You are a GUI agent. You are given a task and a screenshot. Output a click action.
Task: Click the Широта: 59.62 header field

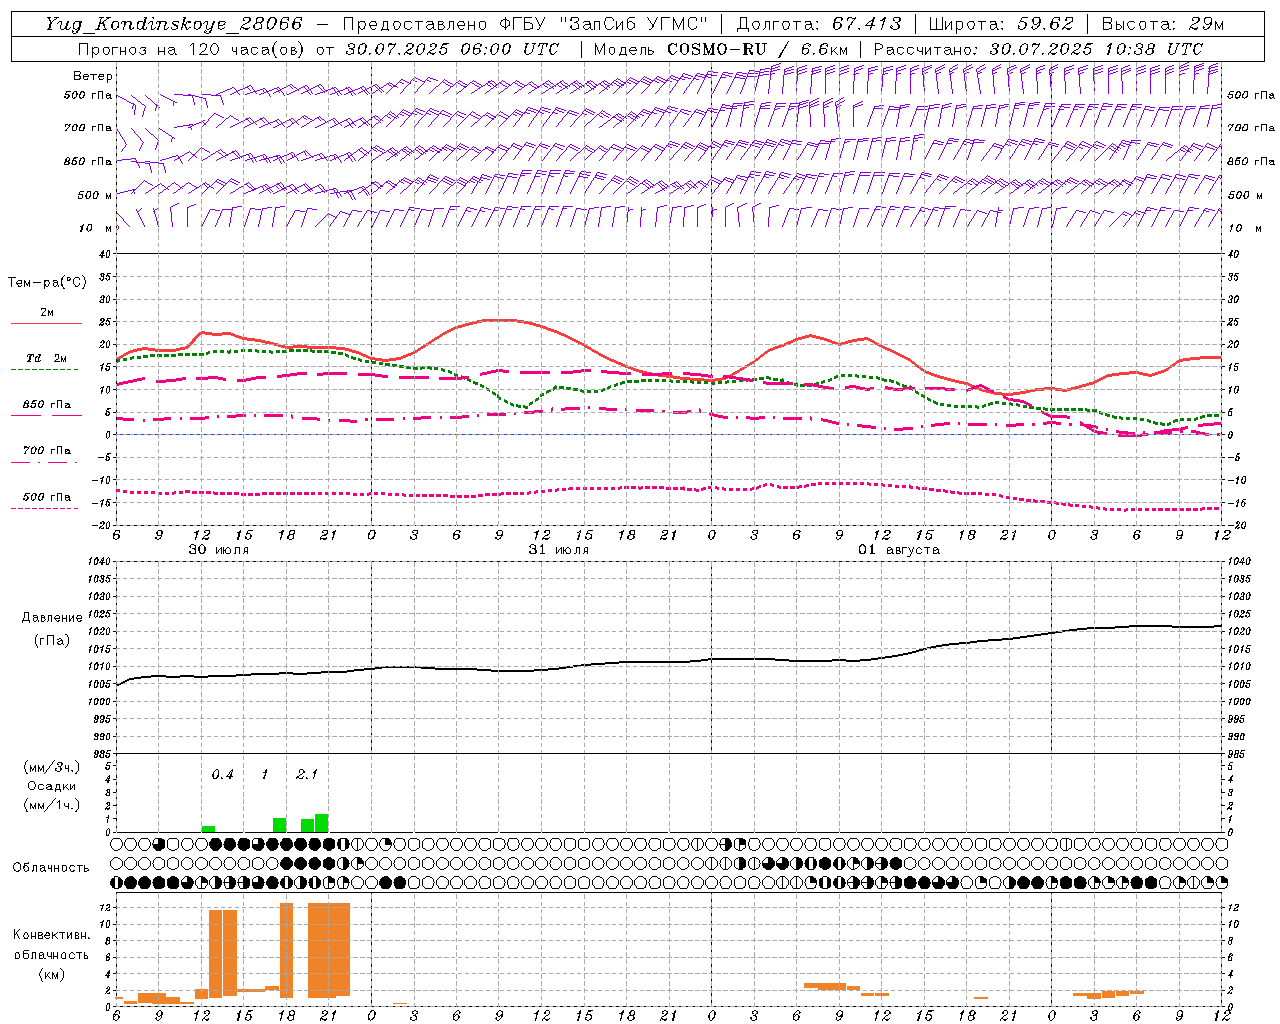point(1001,24)
